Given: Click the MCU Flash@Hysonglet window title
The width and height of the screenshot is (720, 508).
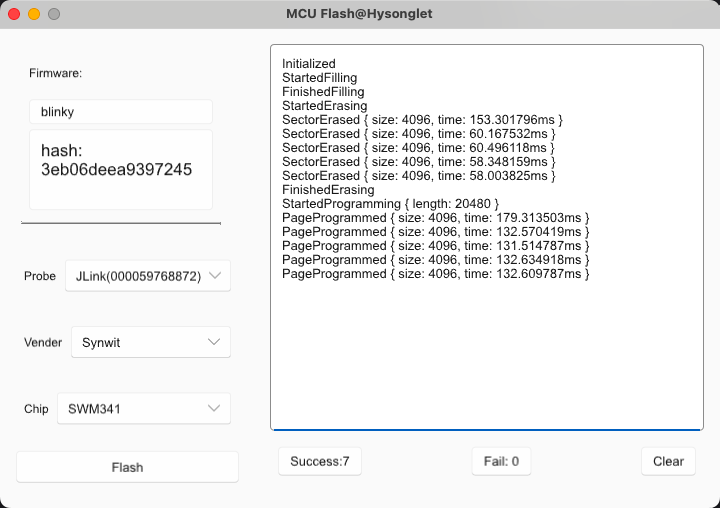Looking at the screenshot, I should tap(359, 15).
